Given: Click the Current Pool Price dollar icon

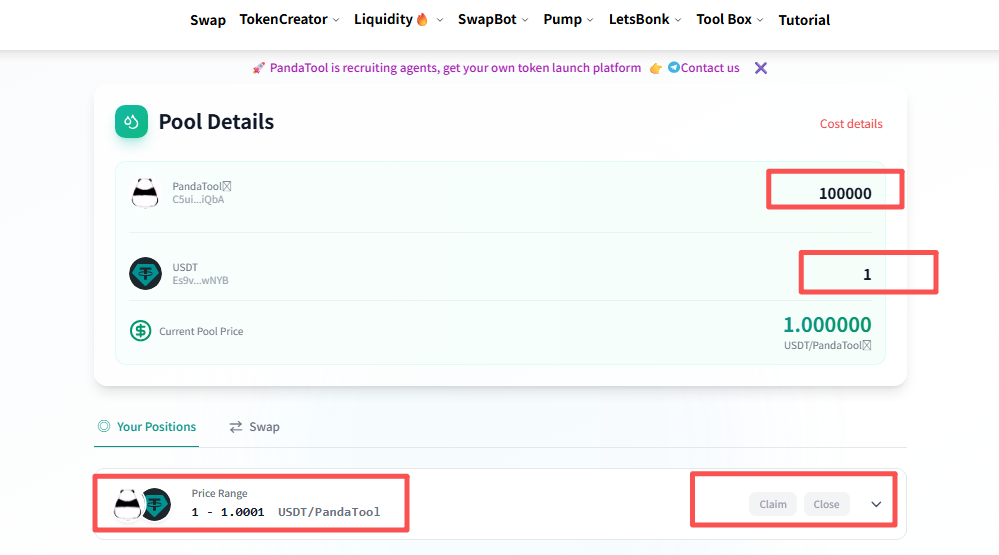Looking at the screenshot, I should (x=141, y=331).
